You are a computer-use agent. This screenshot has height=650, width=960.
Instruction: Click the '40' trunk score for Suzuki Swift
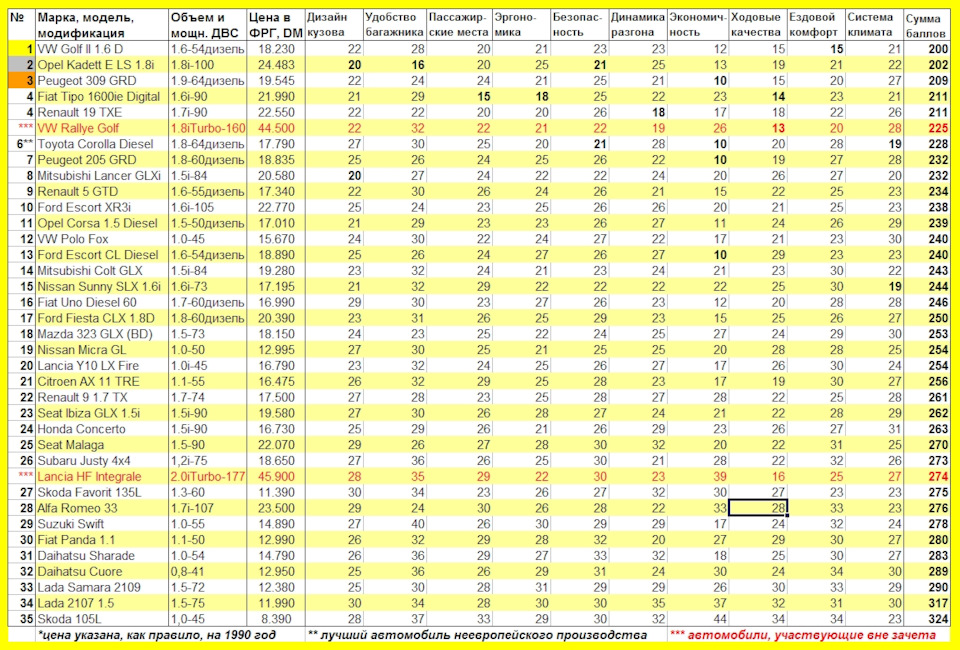coord(394,525)
